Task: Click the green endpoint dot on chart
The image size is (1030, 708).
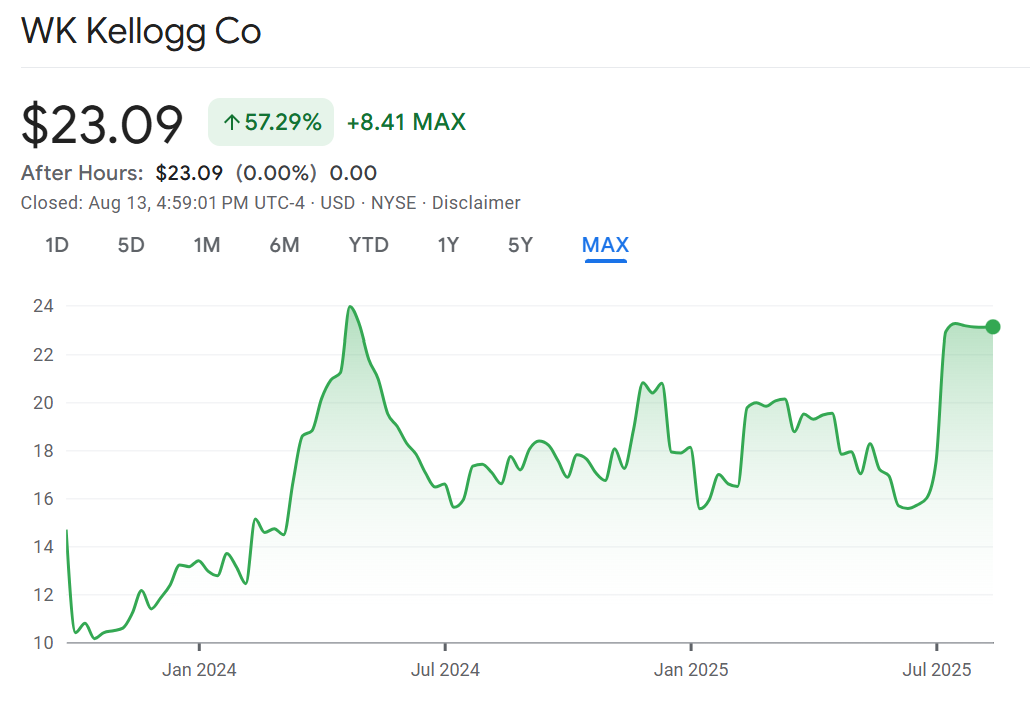Action: [x=993, y=326]
